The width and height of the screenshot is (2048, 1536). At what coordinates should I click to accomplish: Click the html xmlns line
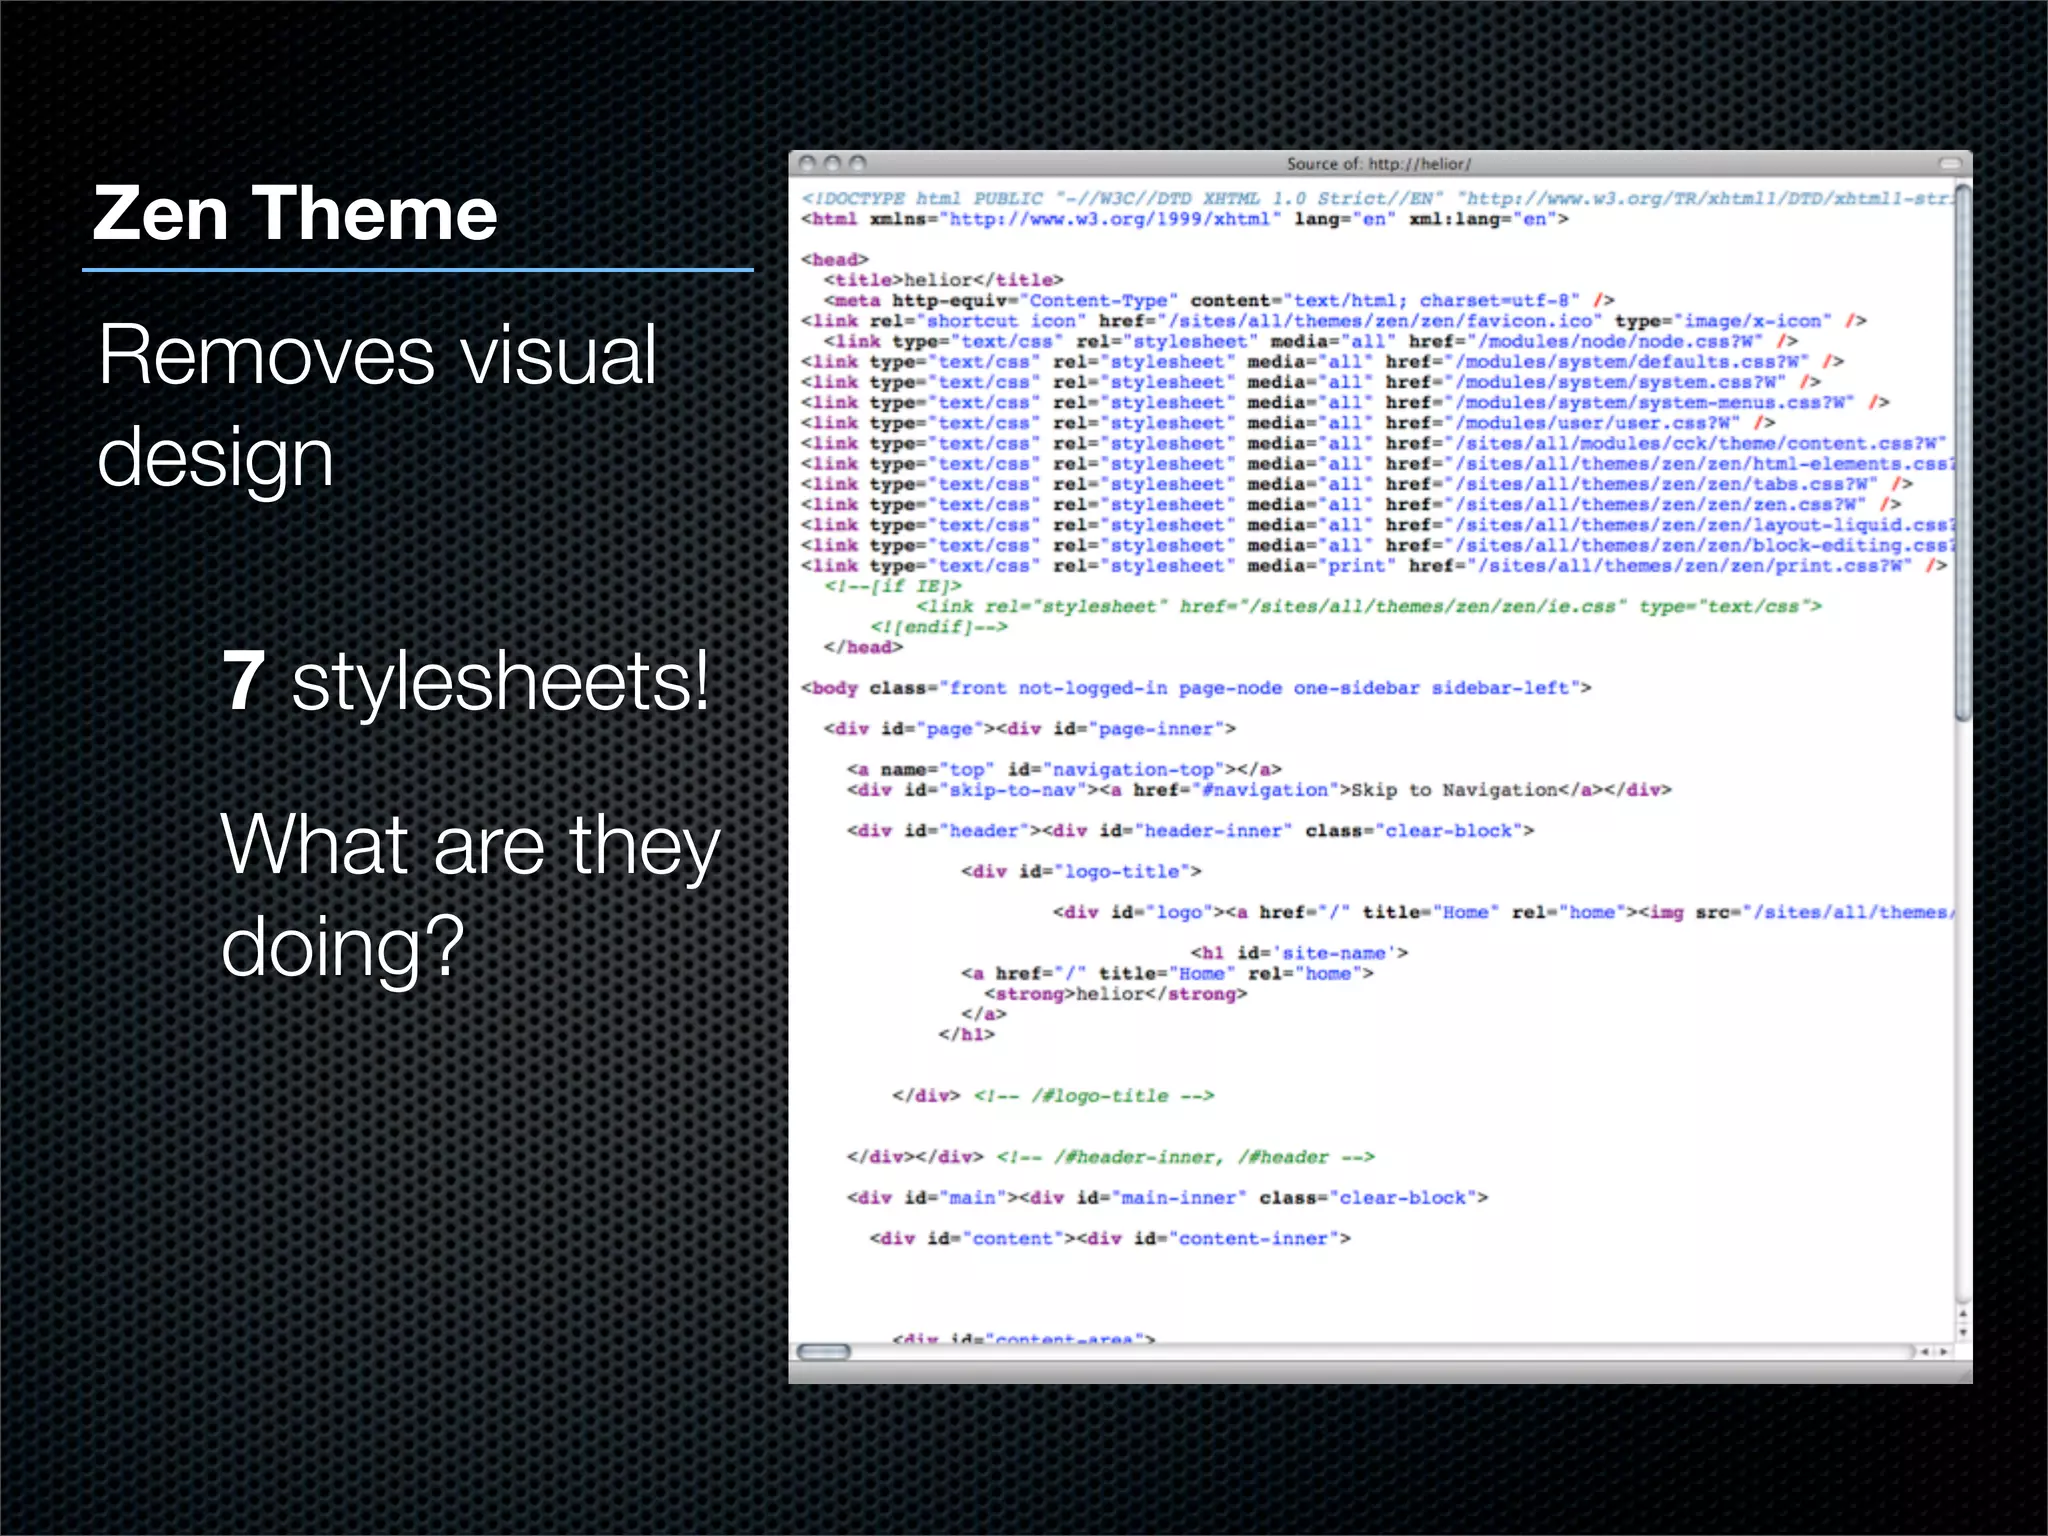coord(1185,219)
